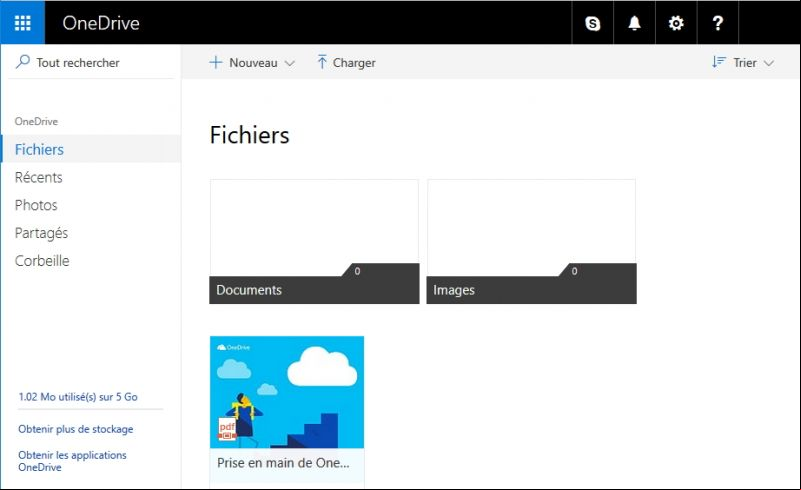Screen dimensions: 801x490
Task: Select Fichiers in the sidebar
Action: tap(91, 149)
